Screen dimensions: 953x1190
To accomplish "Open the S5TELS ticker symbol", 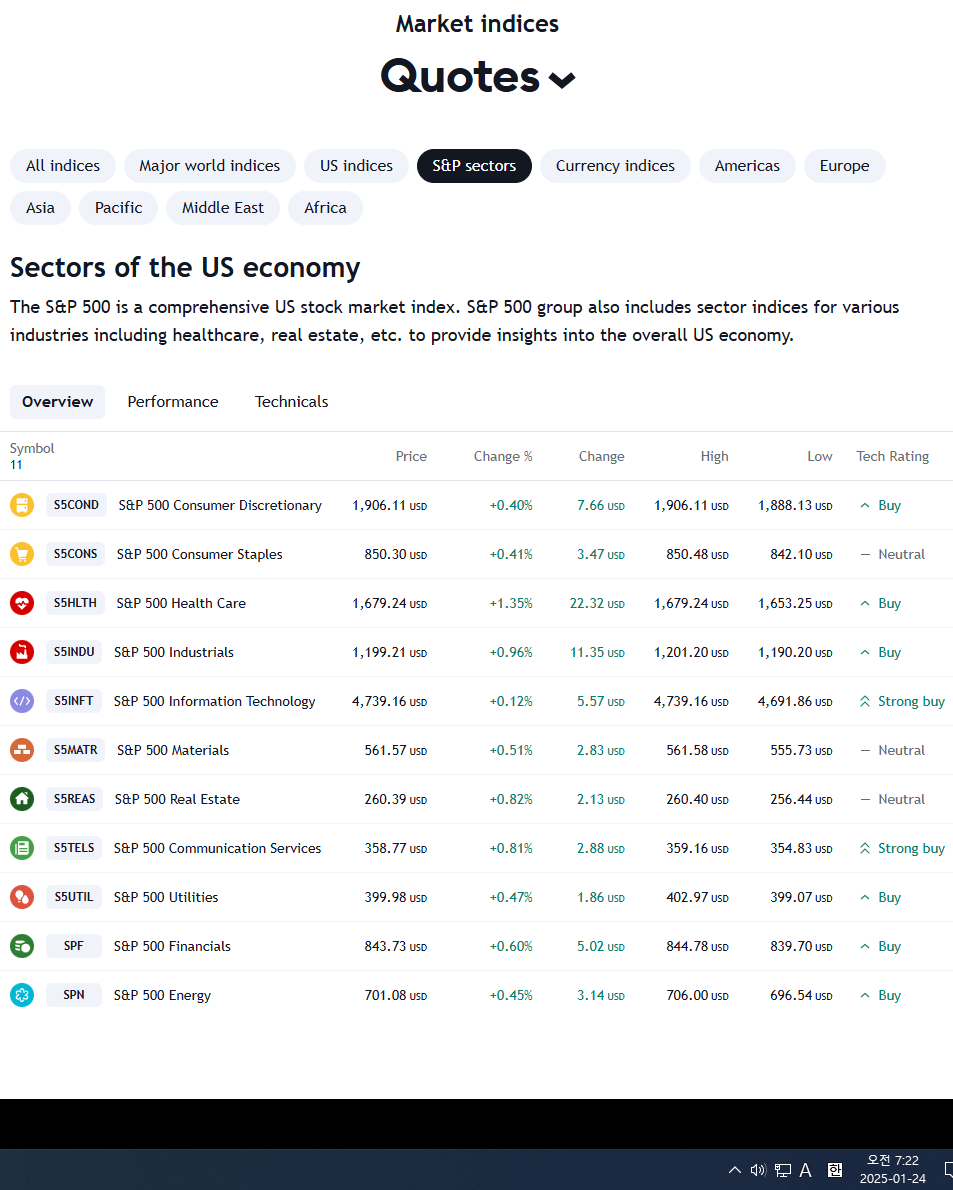I will [74, 848].
